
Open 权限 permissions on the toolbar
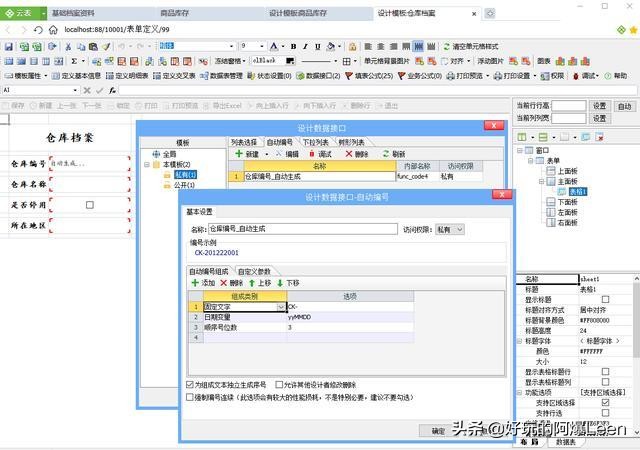click(x=552, y=76)
